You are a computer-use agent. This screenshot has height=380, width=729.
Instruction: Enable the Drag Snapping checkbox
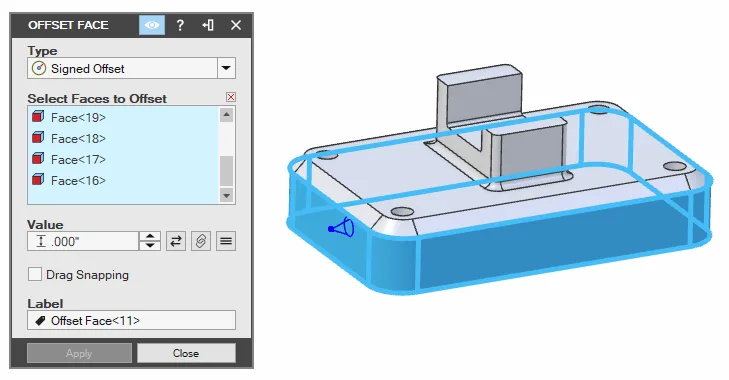point(35,274)
